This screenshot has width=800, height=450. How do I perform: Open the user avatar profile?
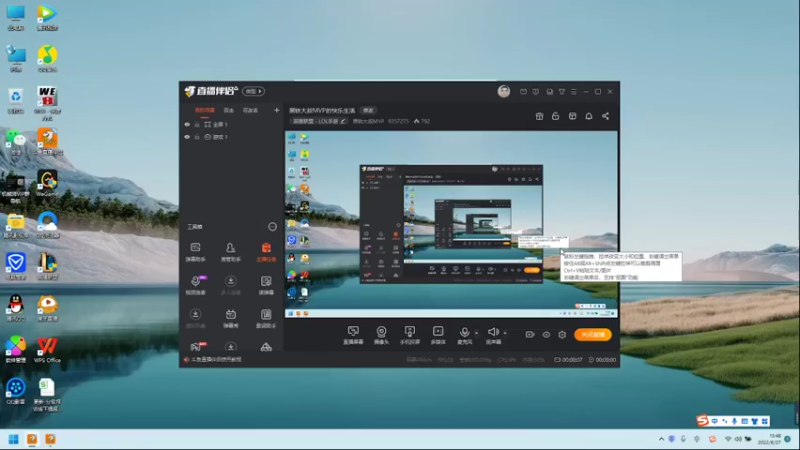pos(504,91)
